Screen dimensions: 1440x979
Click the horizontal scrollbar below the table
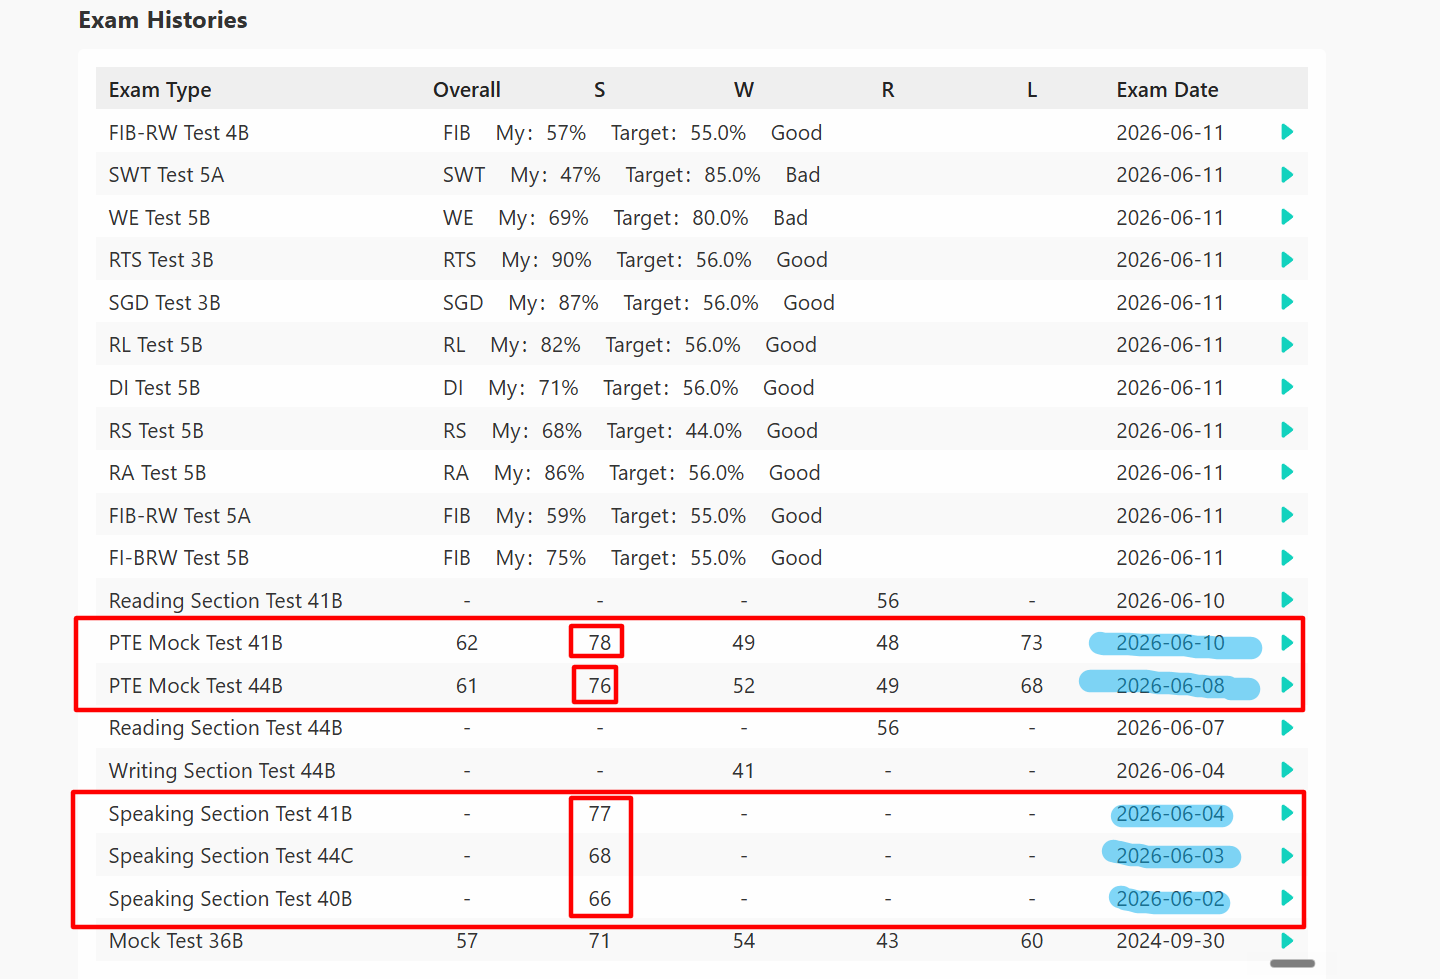coord(1292,963)
